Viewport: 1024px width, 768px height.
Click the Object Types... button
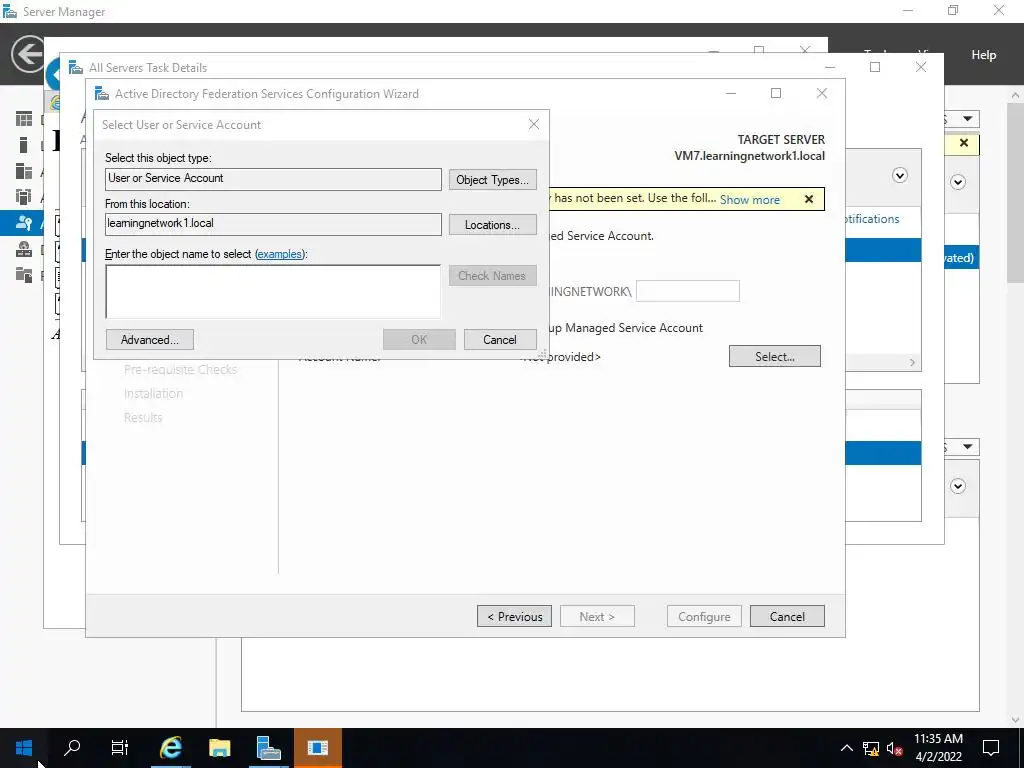492,180
